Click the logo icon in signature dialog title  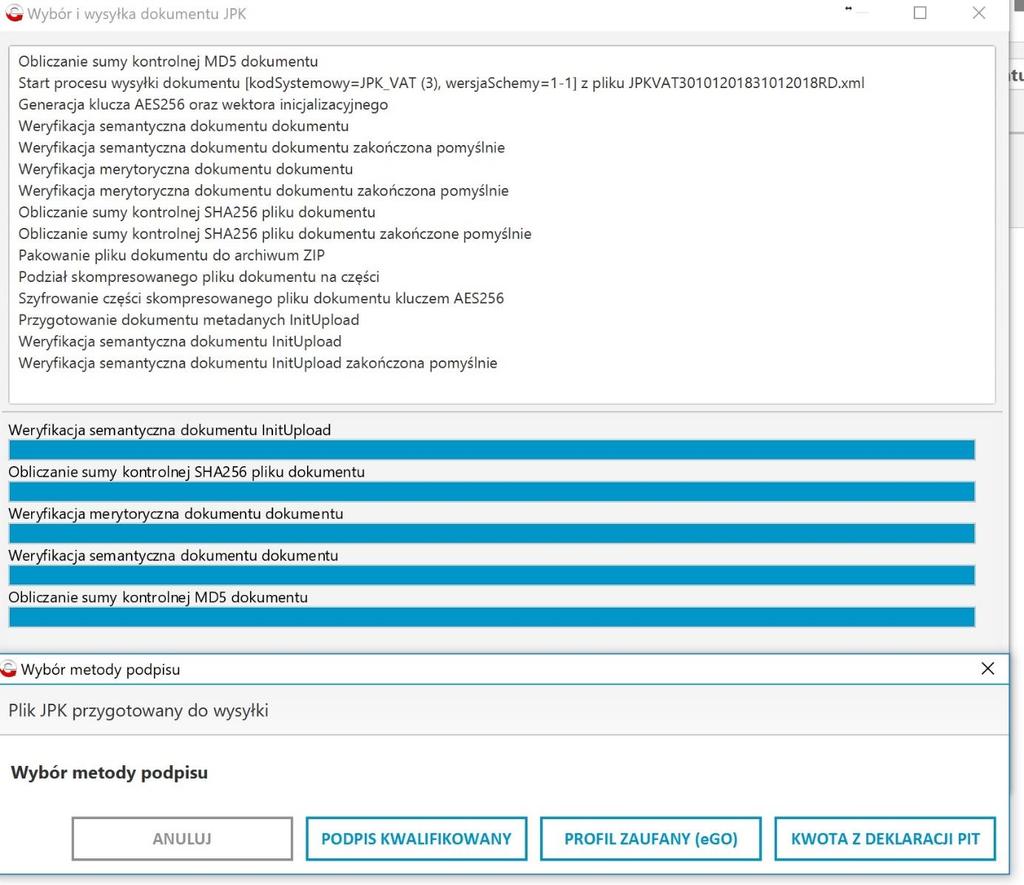click(8, 669)
